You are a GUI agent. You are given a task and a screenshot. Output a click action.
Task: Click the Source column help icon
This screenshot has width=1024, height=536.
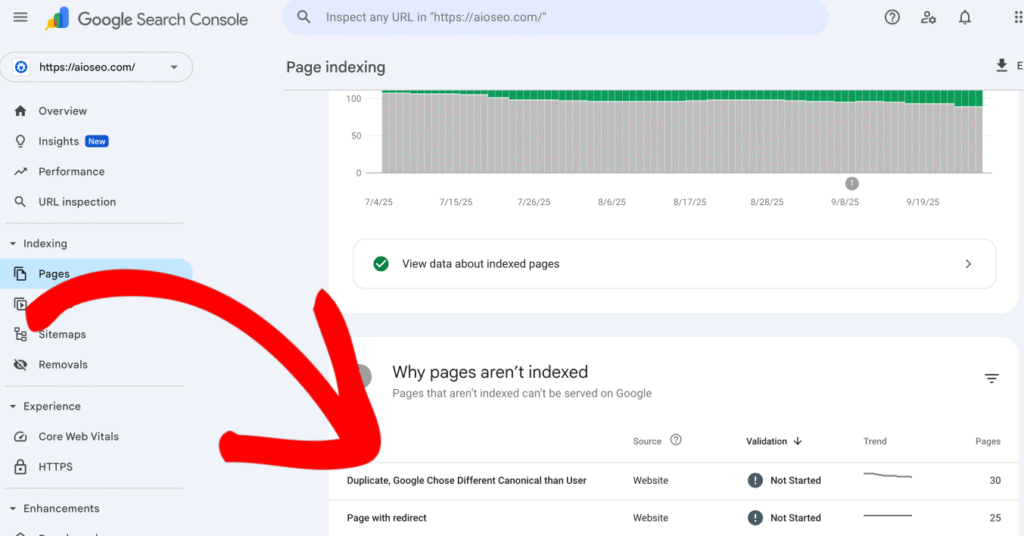[x=676, y=440]
